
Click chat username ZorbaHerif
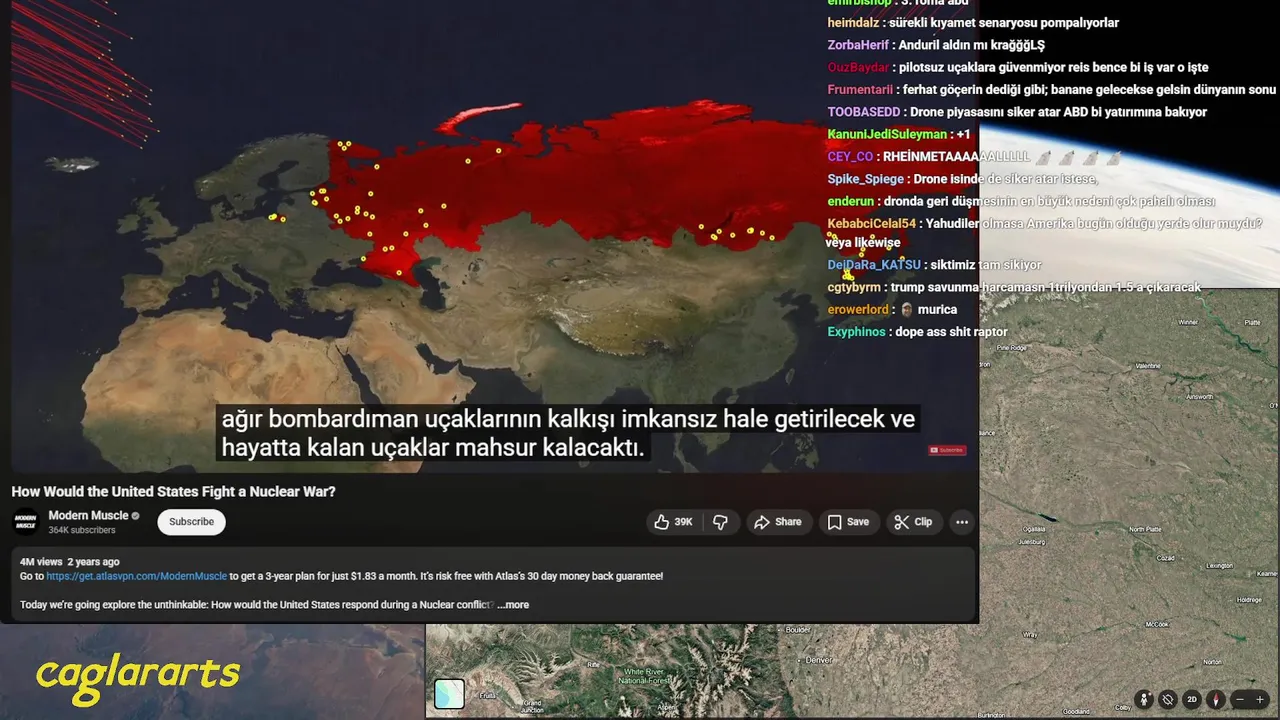pos(859,45)
